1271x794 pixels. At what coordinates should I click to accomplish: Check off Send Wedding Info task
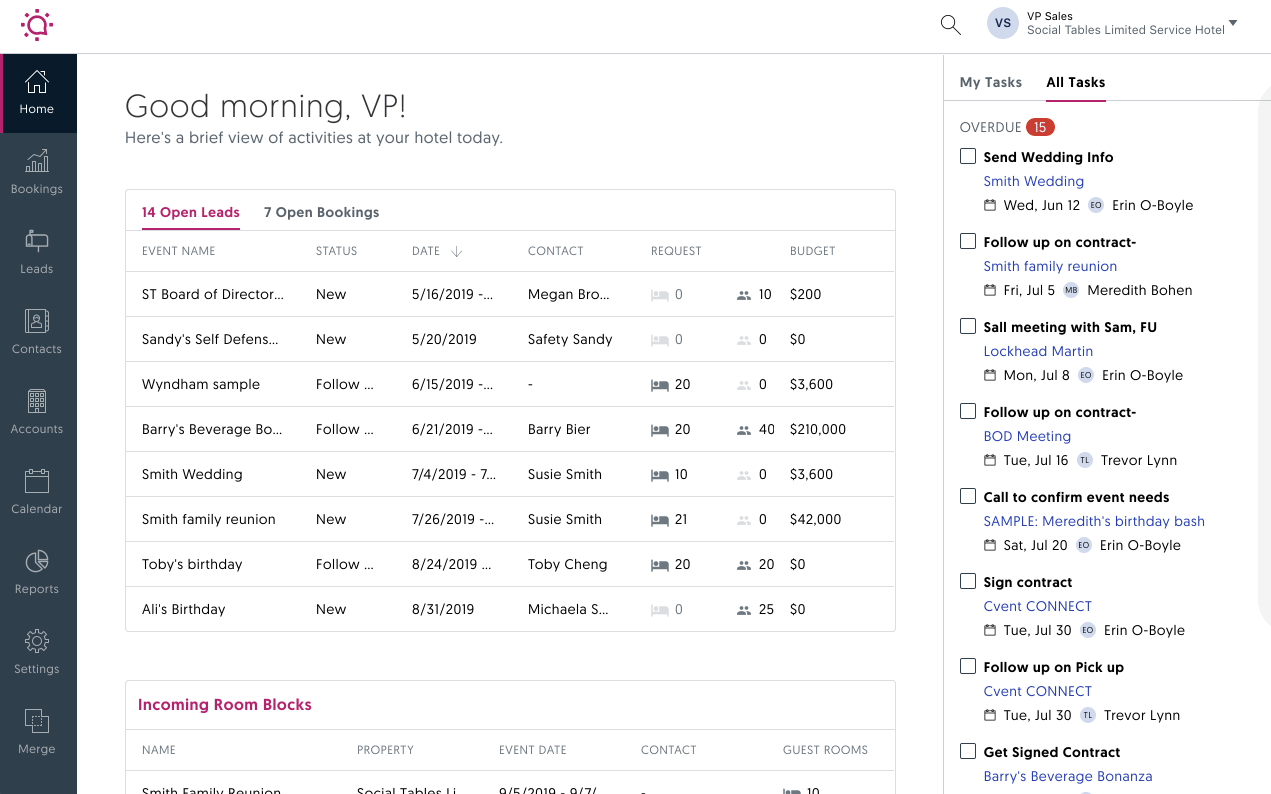(968, 156)
